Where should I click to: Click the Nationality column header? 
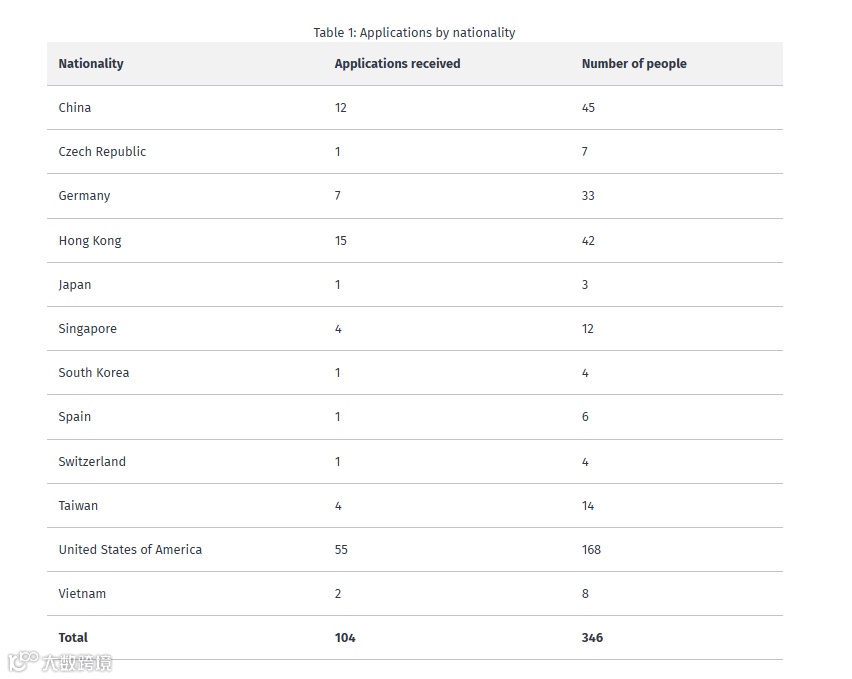(91, 64)
